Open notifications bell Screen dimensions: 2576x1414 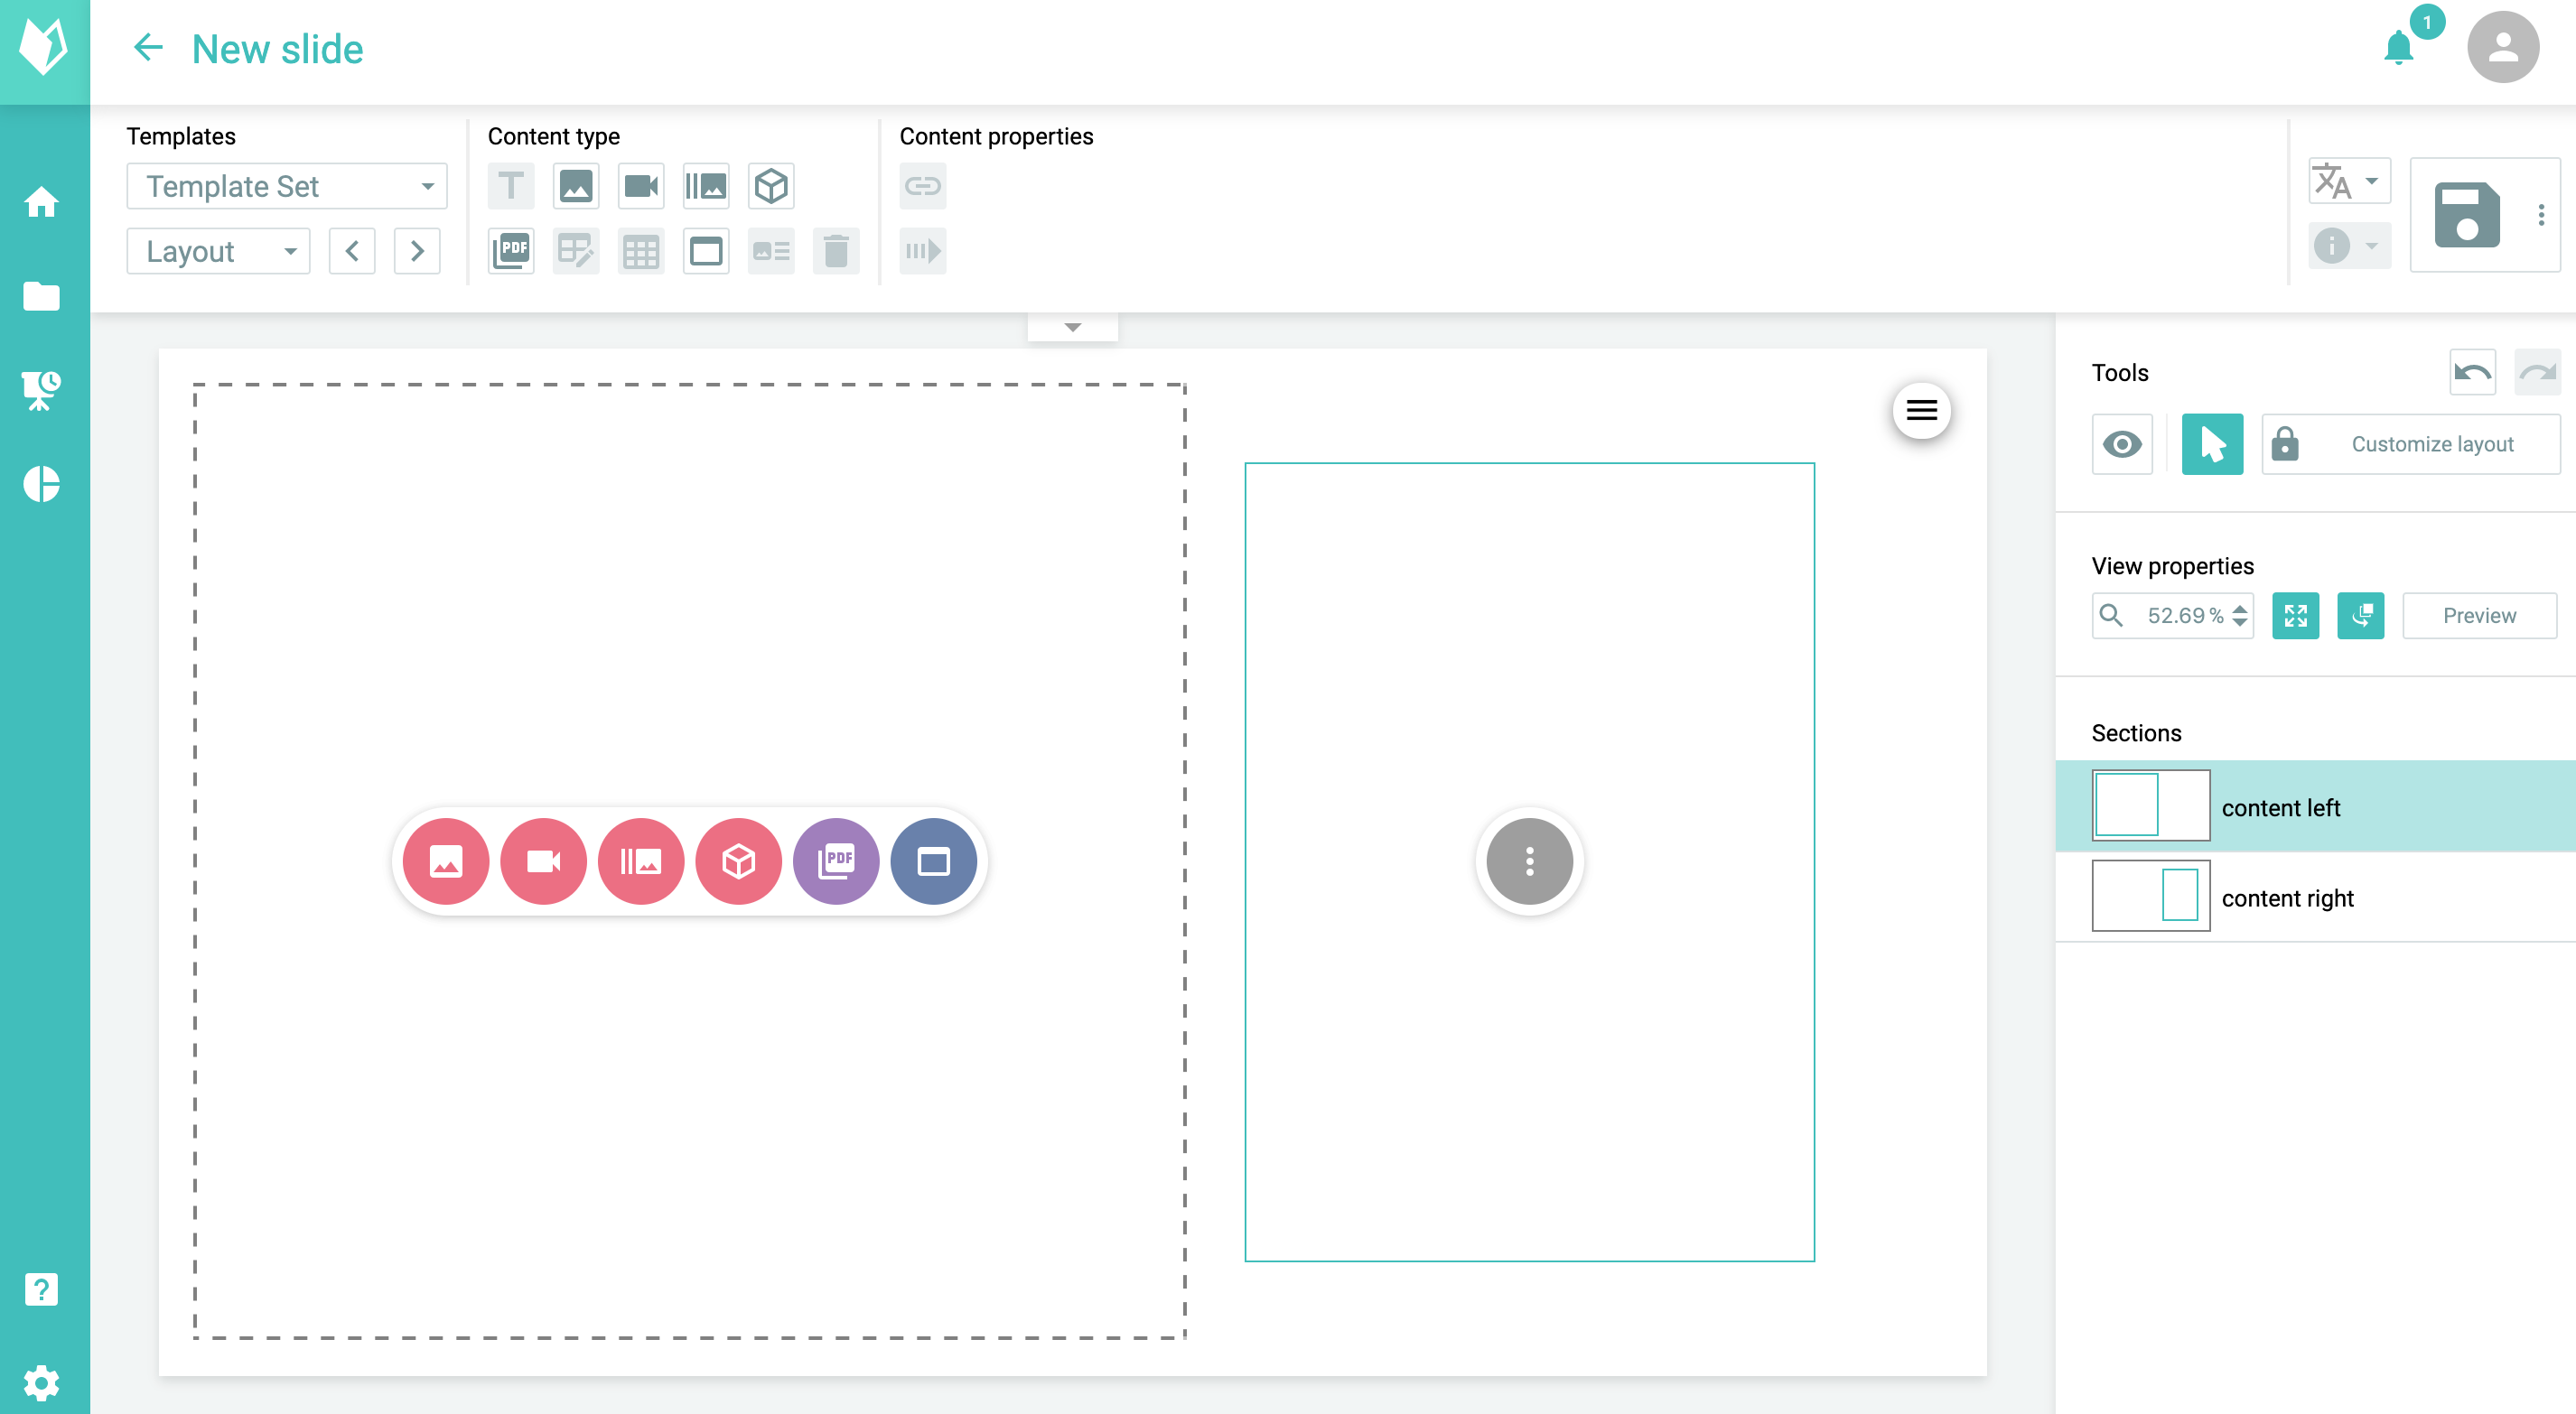click(x=2398, y=47)
